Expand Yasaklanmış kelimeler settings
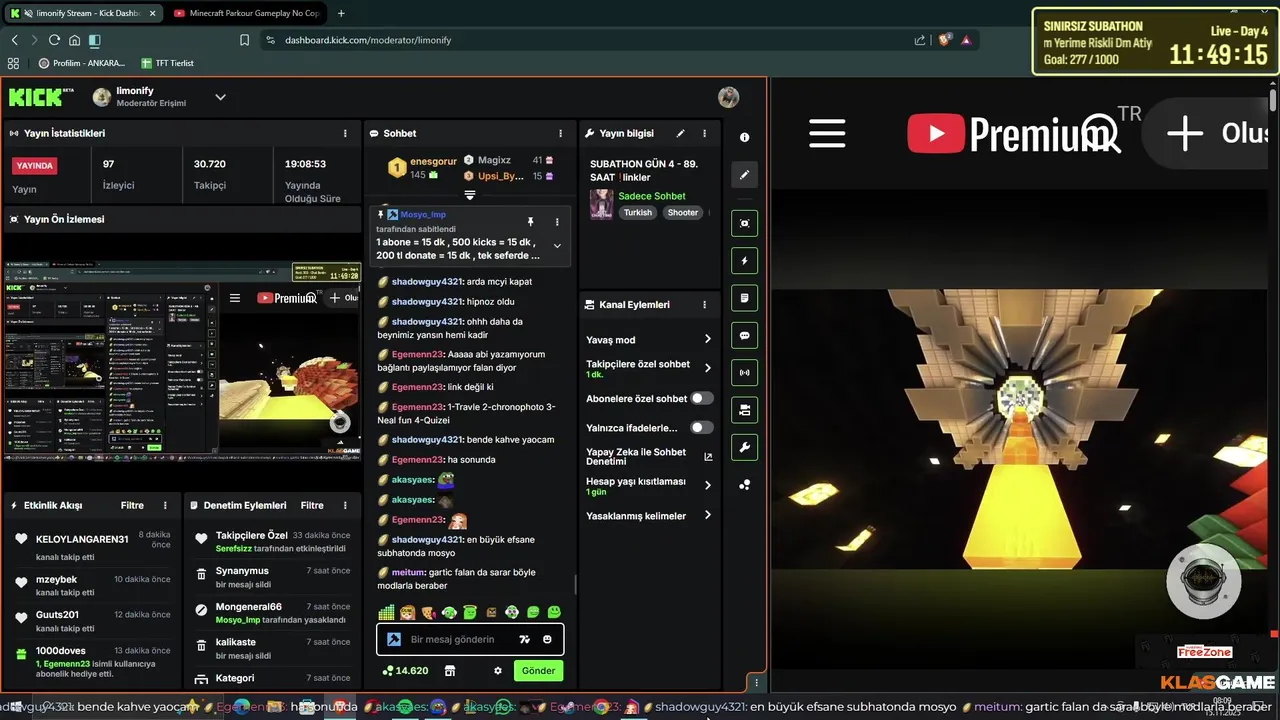Image resolution: width=1280 pixels, height=720 pixels. pos(707,516)
